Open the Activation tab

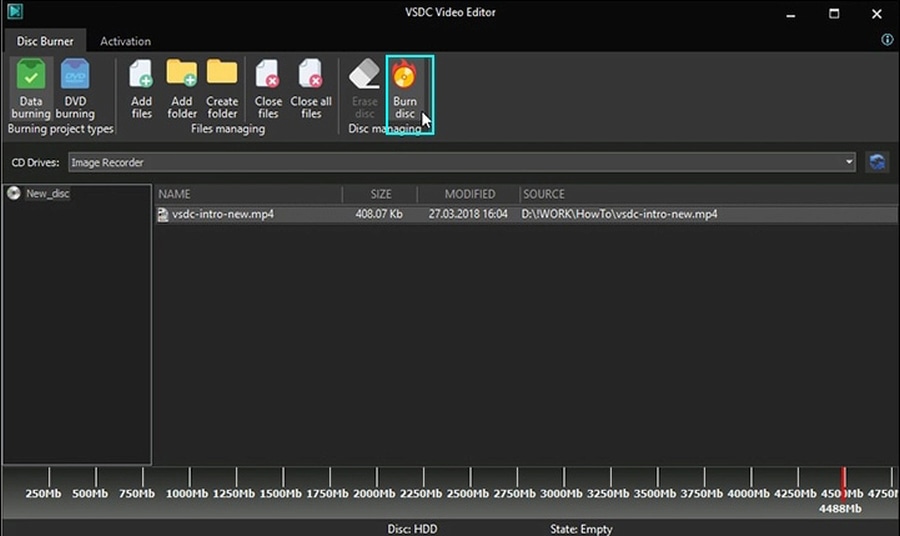coord(125,41)
